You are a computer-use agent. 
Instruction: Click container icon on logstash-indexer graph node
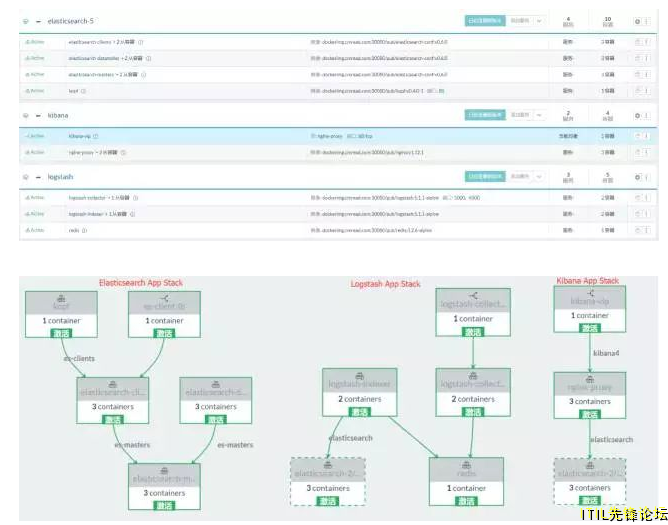tap(360, 375)
